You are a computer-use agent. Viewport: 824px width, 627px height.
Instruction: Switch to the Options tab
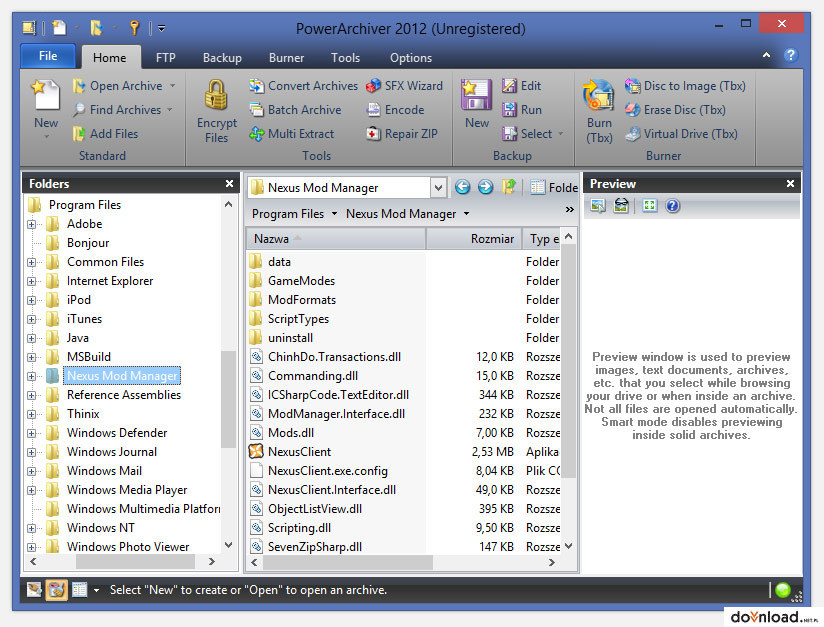411,57
